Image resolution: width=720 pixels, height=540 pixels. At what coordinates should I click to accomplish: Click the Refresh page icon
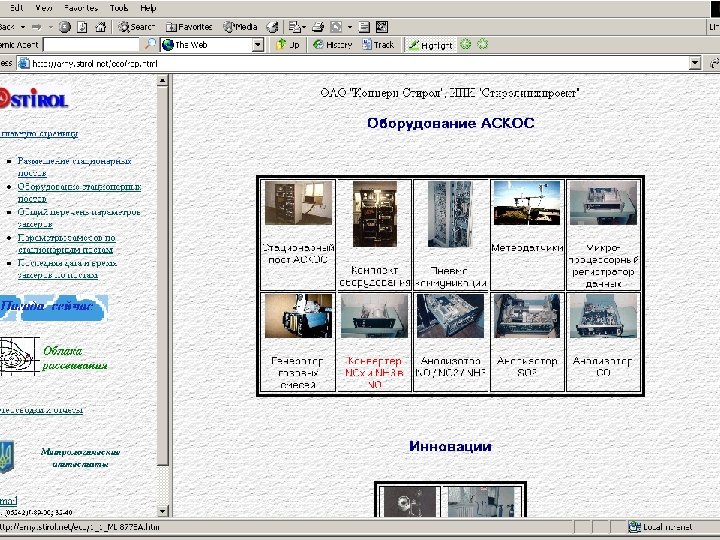(82, 27)
